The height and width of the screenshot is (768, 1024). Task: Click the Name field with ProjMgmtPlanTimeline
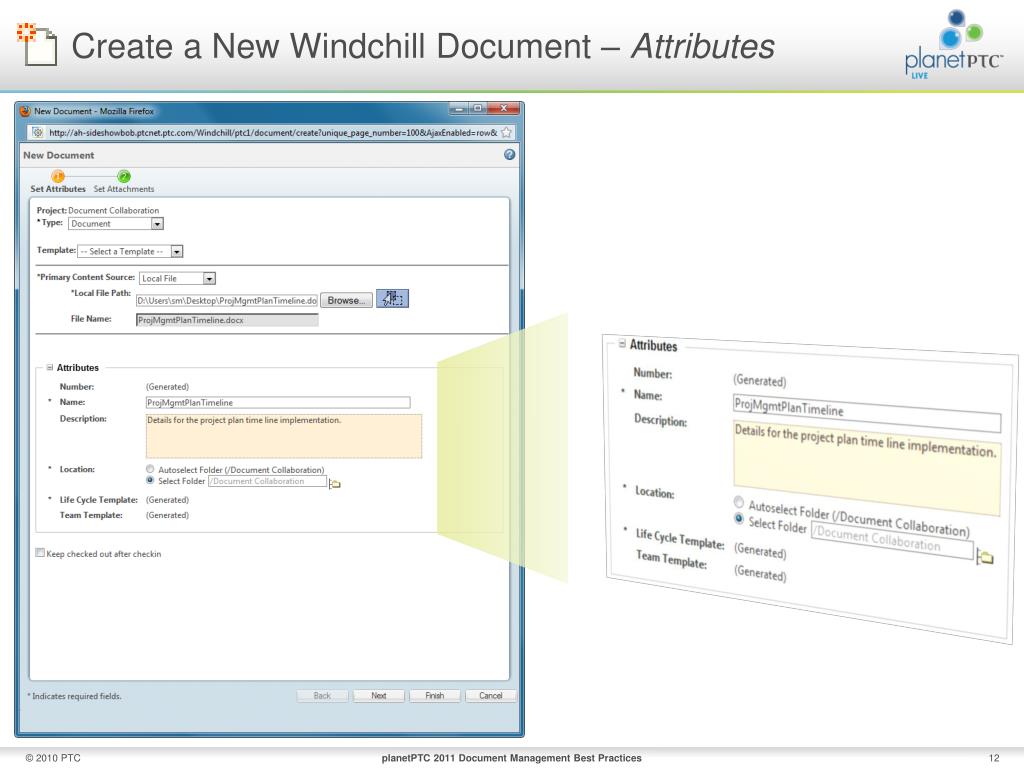[x=278, y=402]
